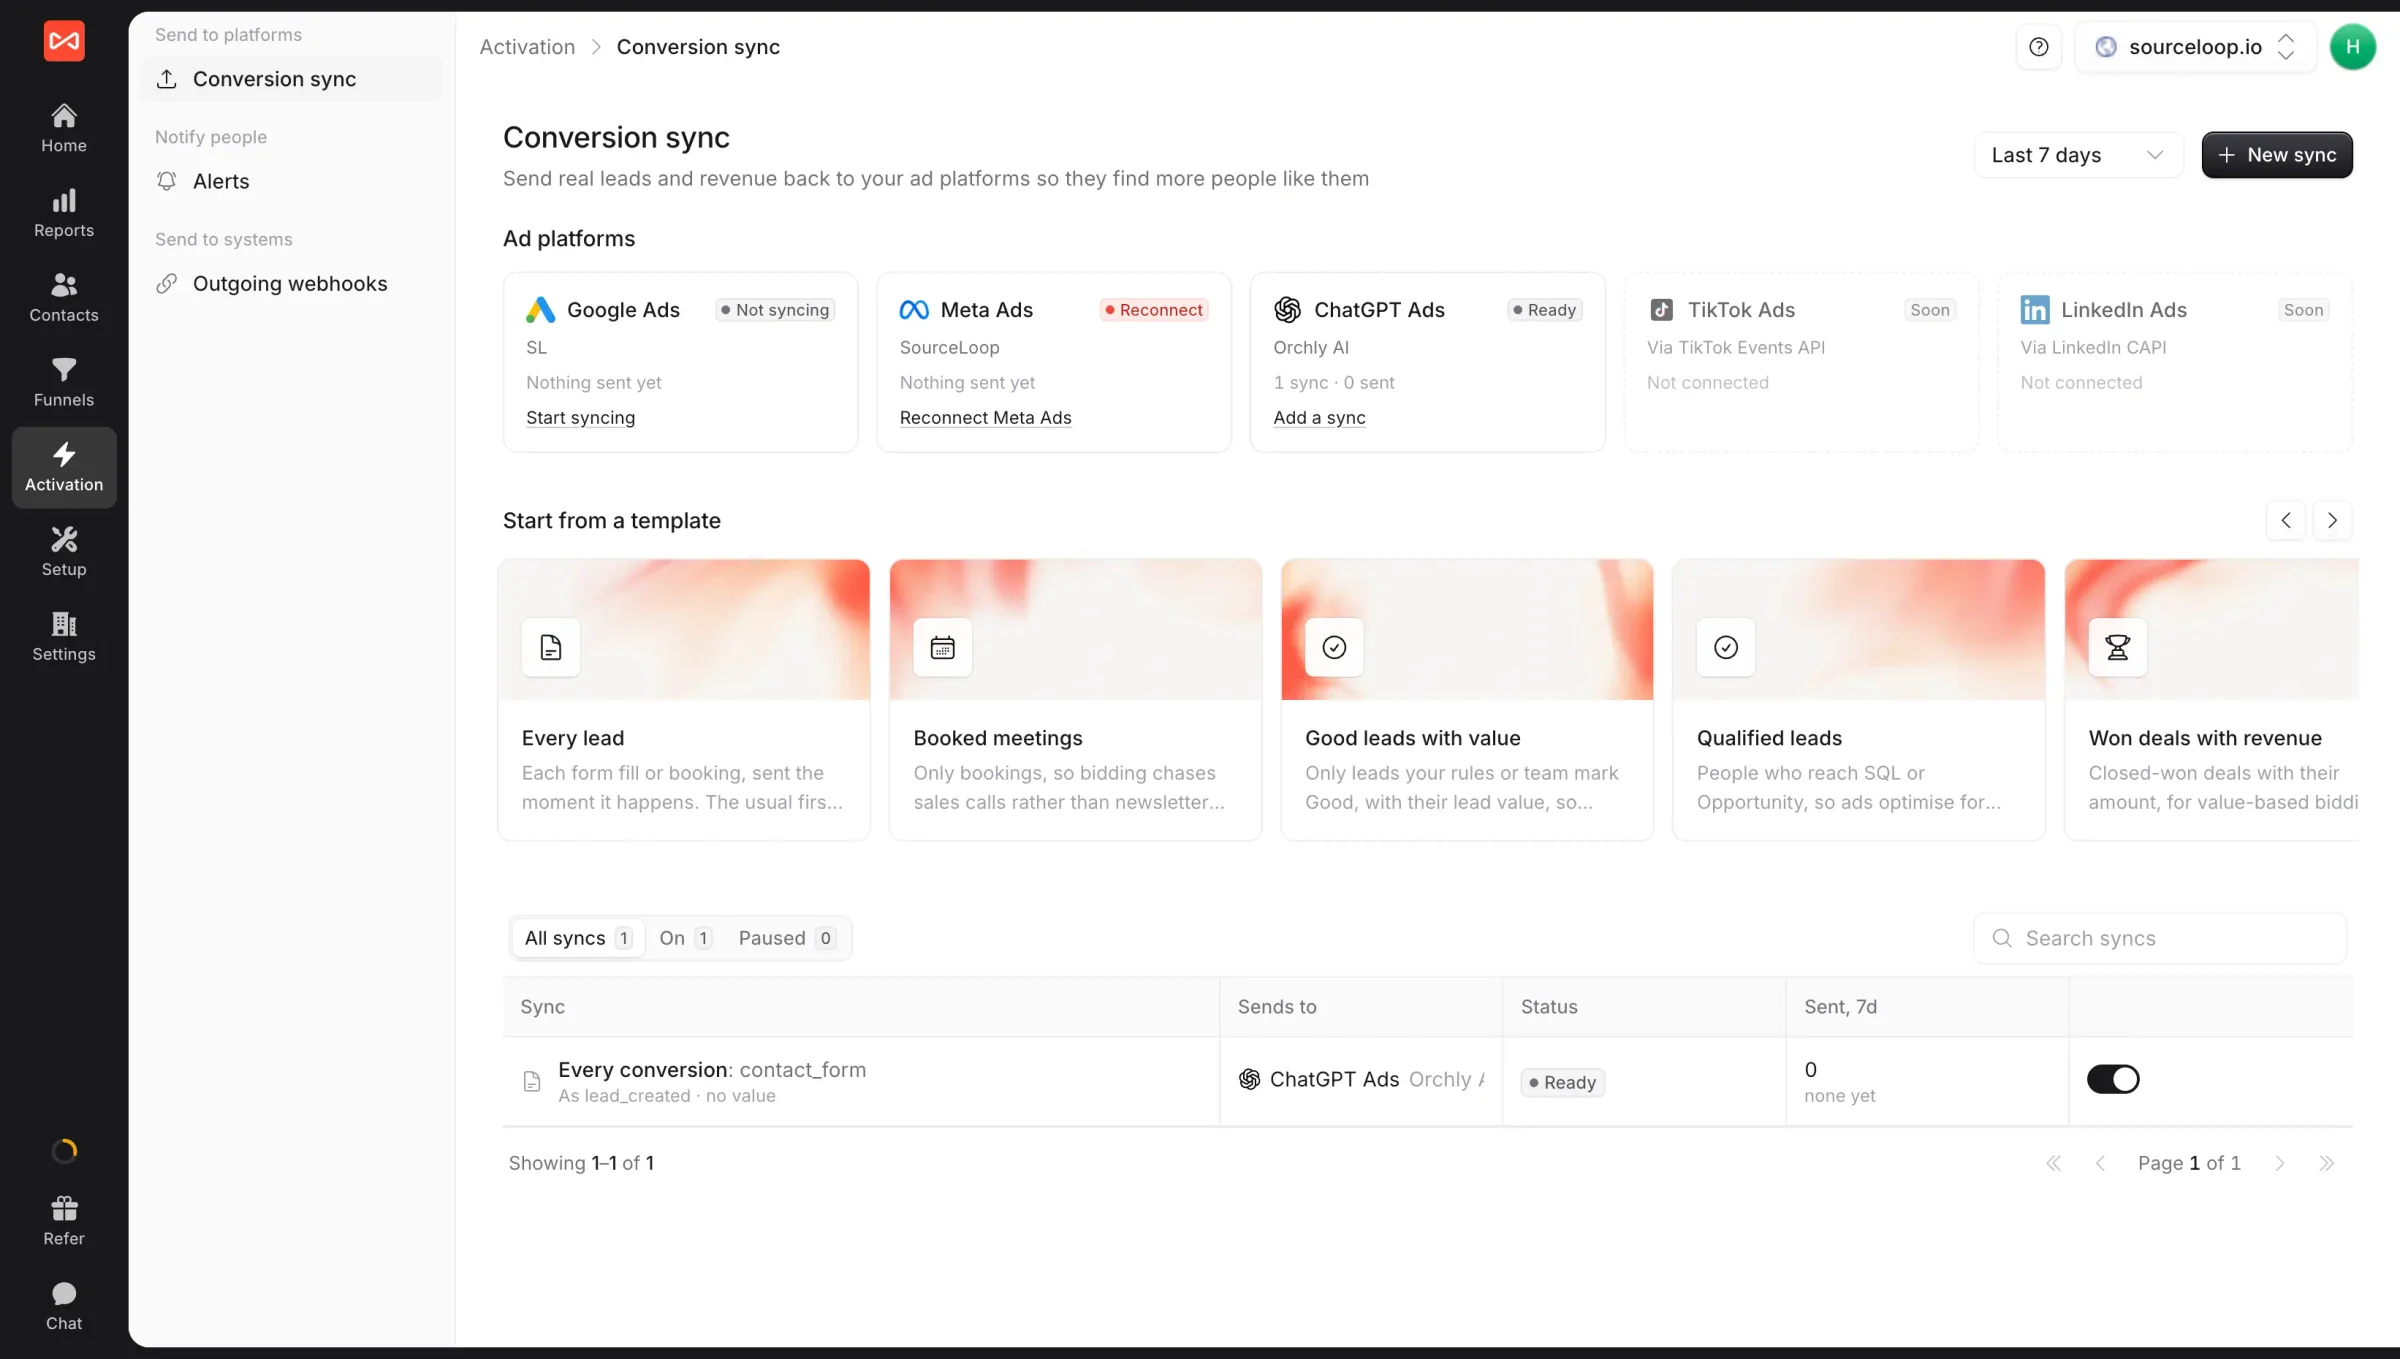The width and height of the screenshot is (2400, 1359).
Task: Open user avatar H menu
Action: click(2352, 47)
